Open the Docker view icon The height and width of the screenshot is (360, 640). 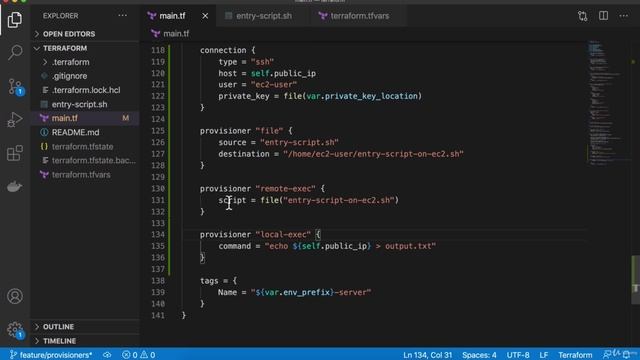pyautogui.click(x=15, y=187)
